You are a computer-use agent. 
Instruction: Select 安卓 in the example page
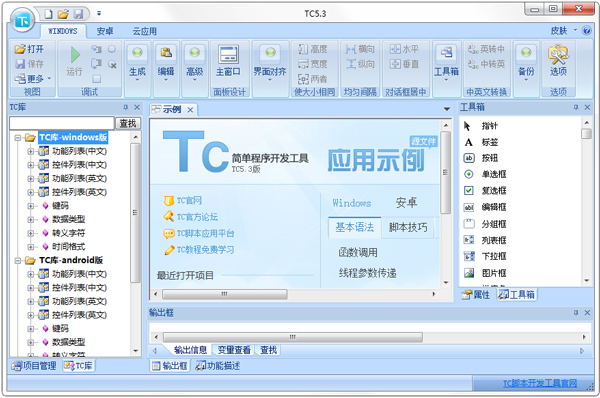(x=406, y=202)
